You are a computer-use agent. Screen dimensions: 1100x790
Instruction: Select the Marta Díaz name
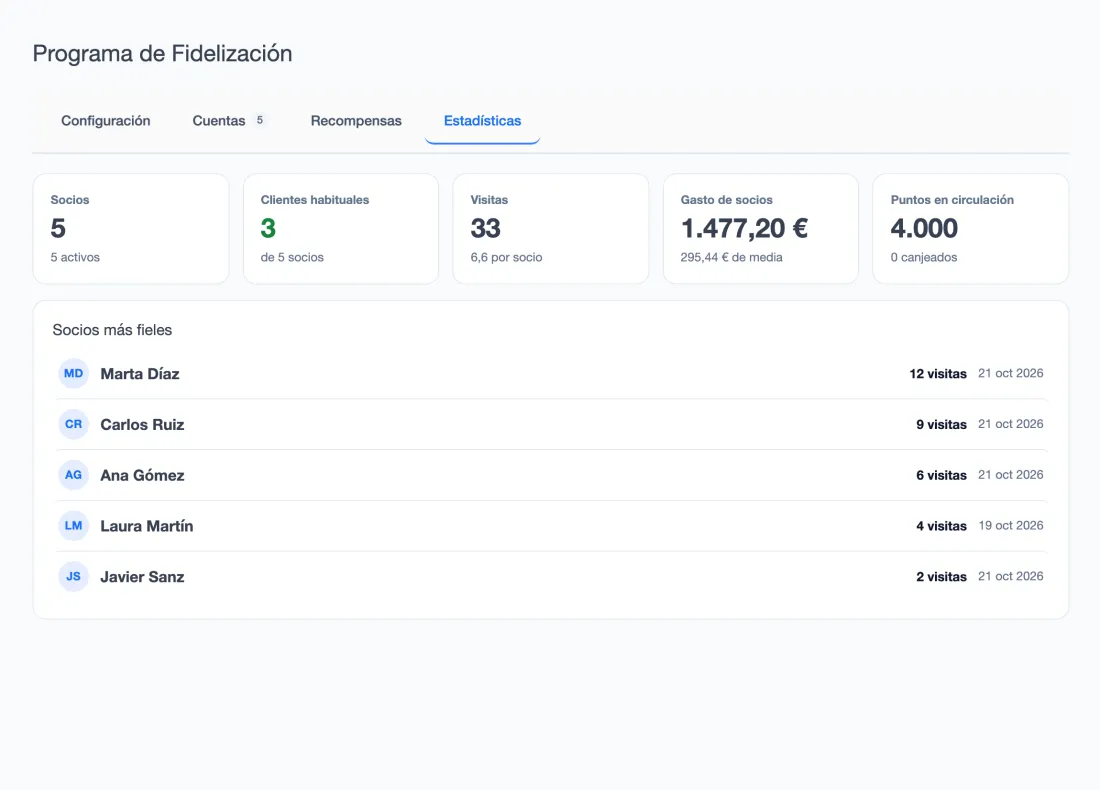[140, 374]
